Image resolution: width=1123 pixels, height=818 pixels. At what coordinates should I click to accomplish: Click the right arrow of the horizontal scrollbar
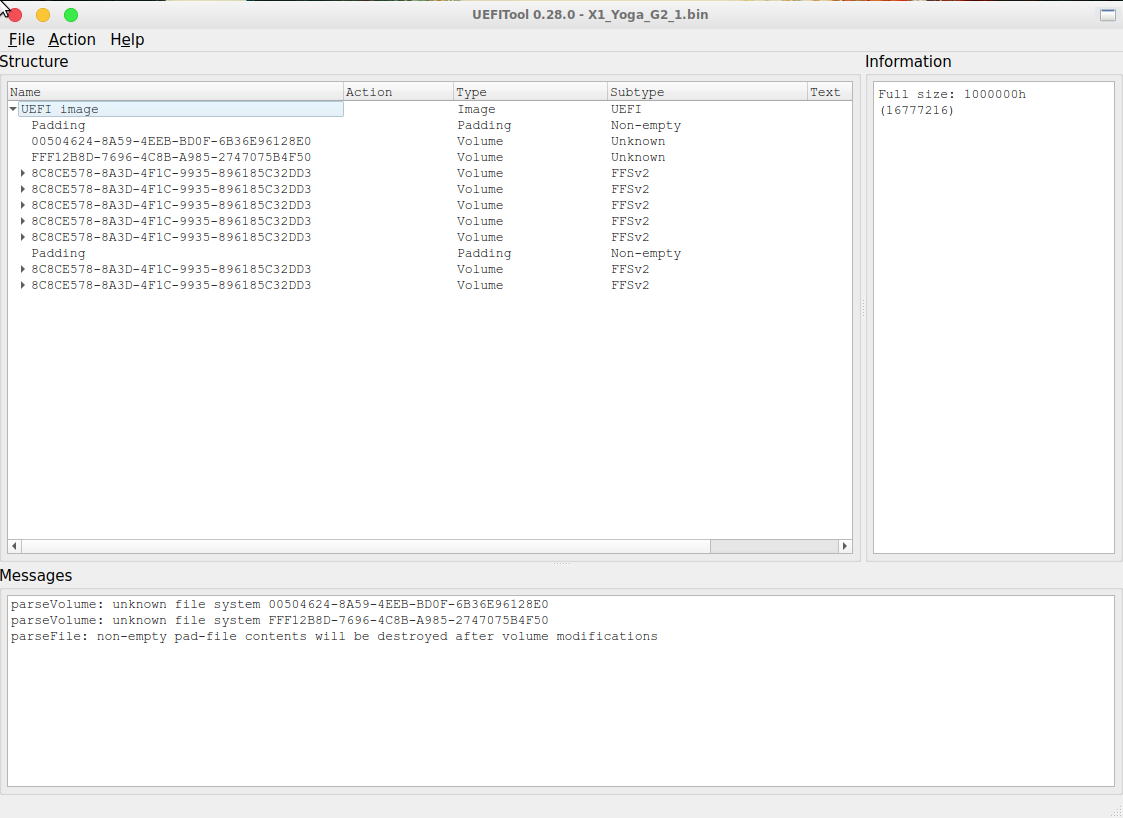845,546
